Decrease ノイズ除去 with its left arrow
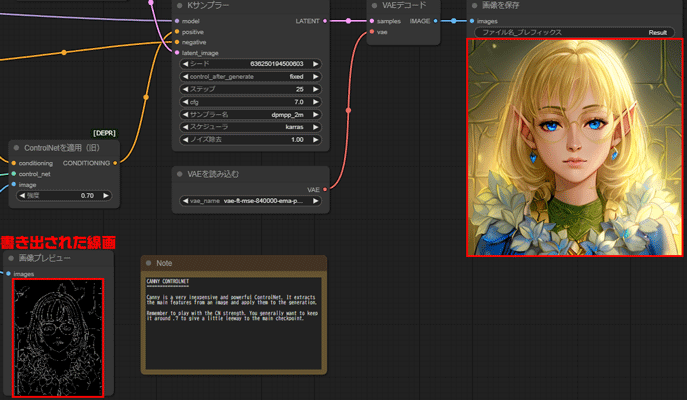Viewport: 687px width, 400px height. coord(185,140)
